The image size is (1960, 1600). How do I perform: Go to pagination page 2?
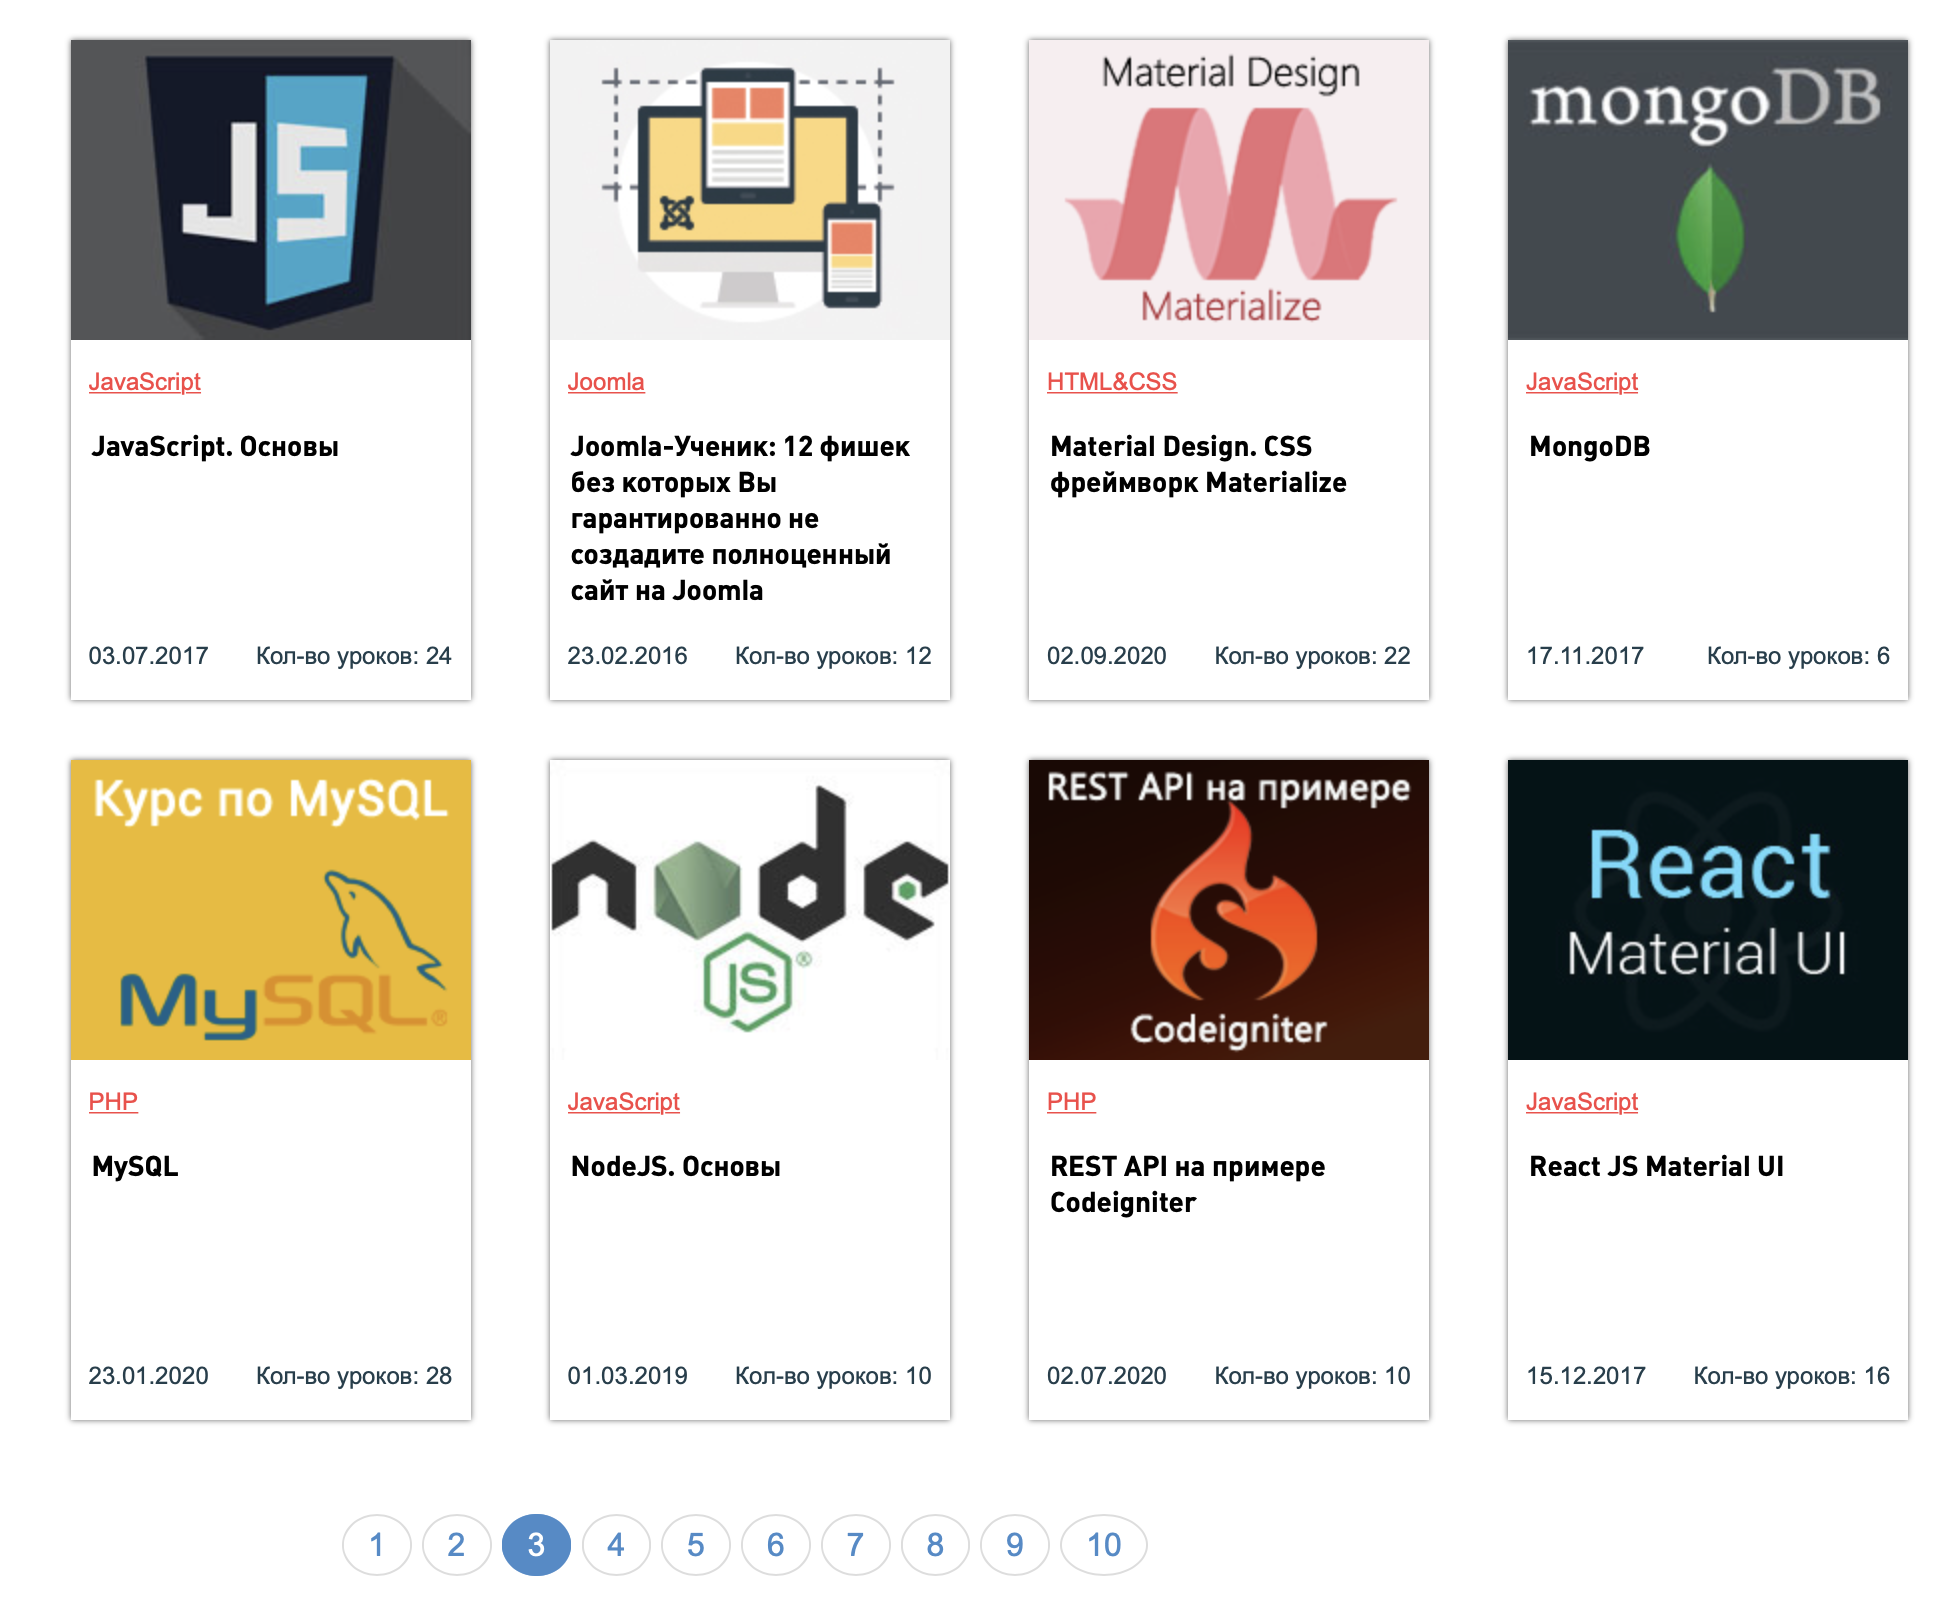click(x=456, y=1545)
